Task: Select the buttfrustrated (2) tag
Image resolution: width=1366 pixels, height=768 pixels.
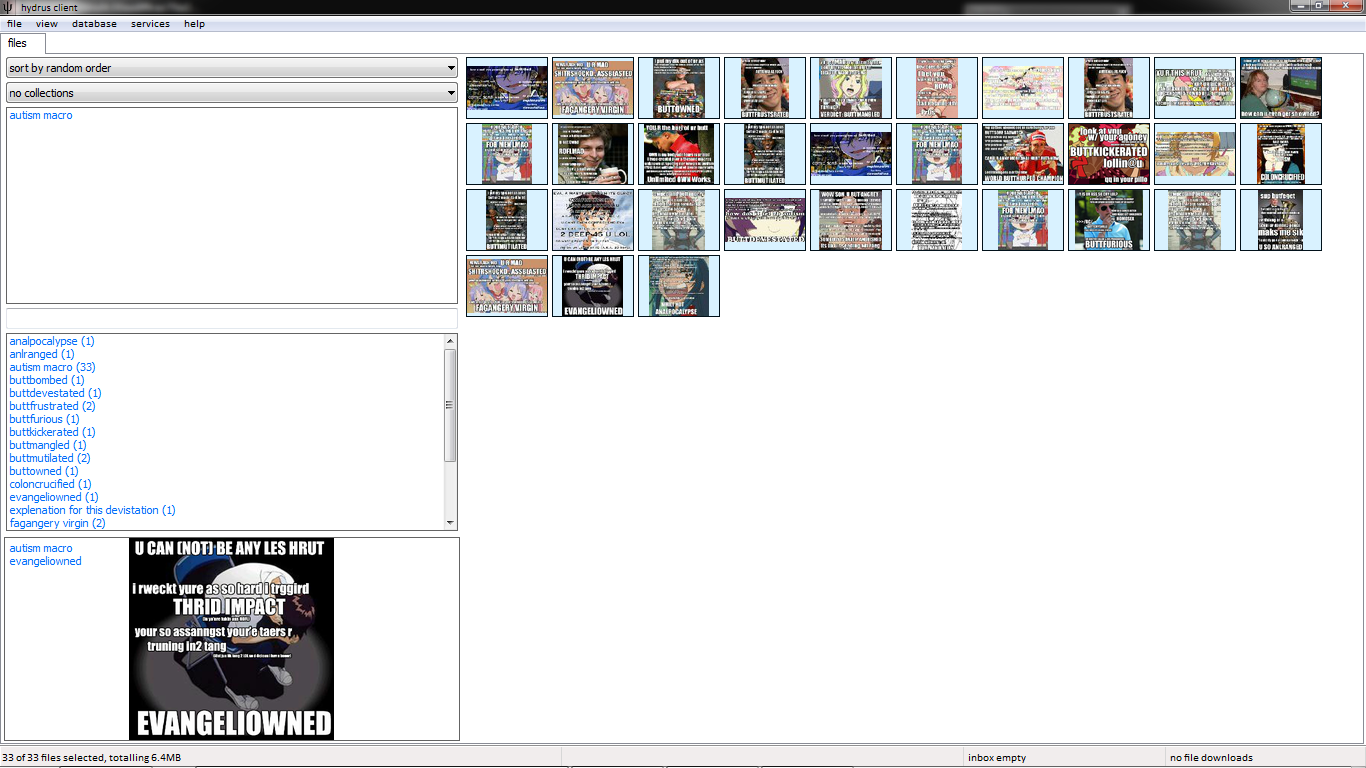Action: point(52,406)
